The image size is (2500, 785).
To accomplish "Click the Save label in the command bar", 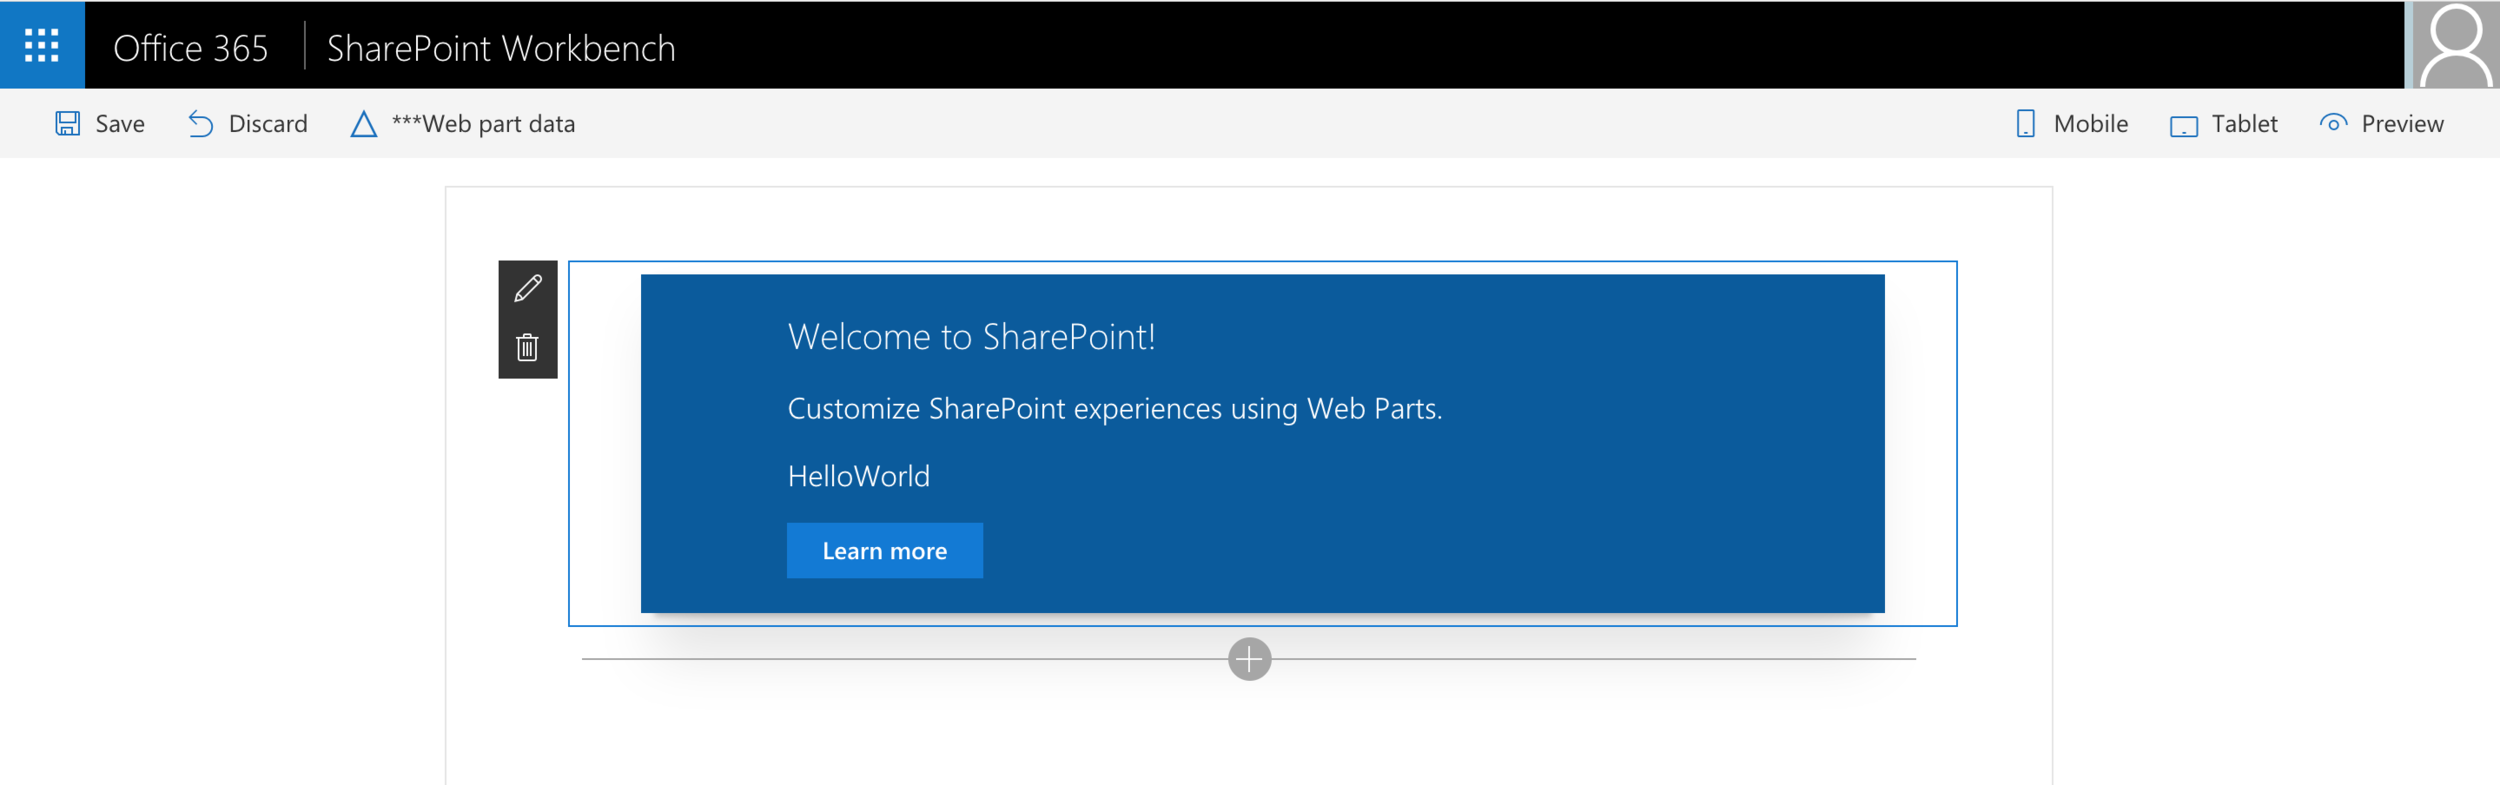I will pos(120,123).
